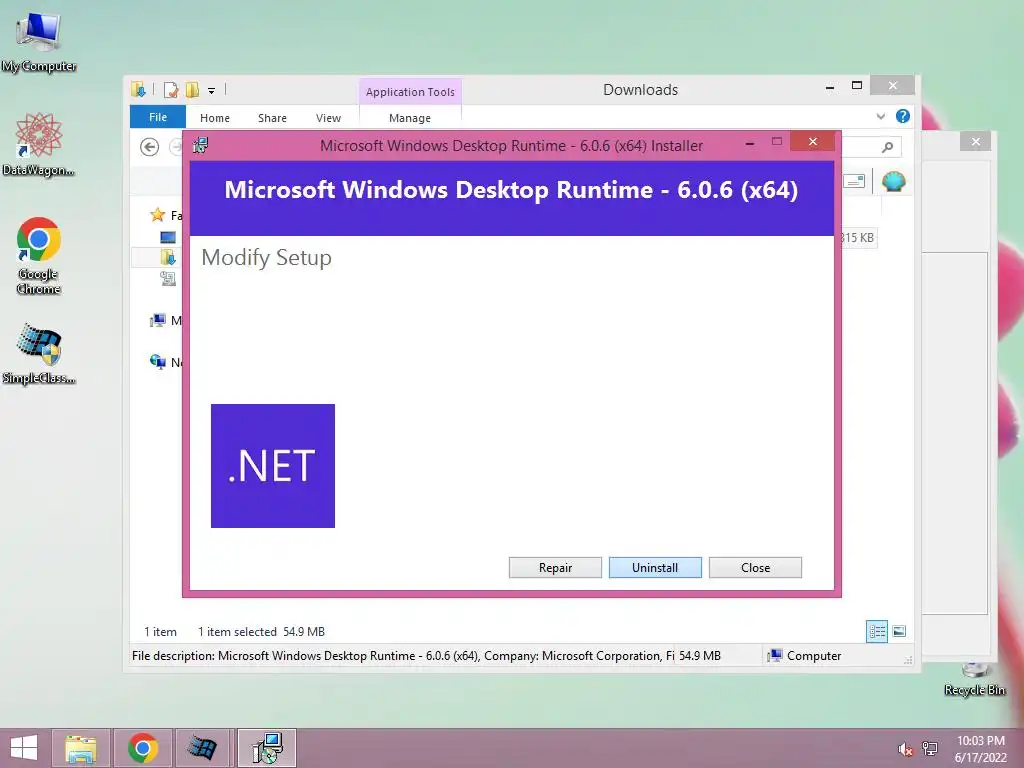Minimize the Downloads explorer window
This screenshot has height=768, width=1024.
click(829, 88)
